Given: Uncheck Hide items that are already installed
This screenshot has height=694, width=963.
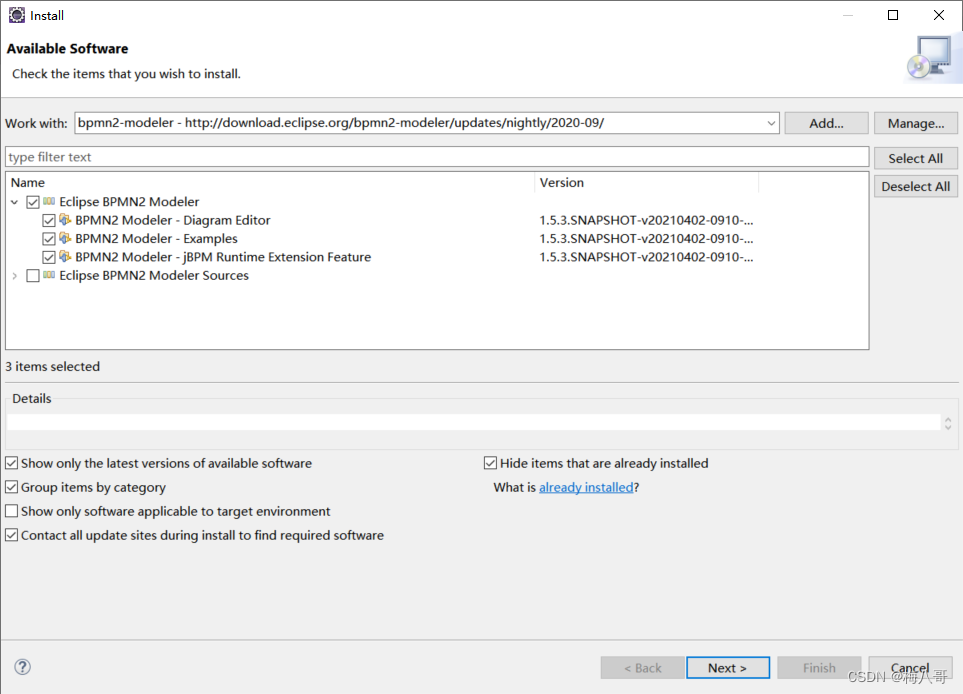Looking at the screenshot, I should coord(490,463).
